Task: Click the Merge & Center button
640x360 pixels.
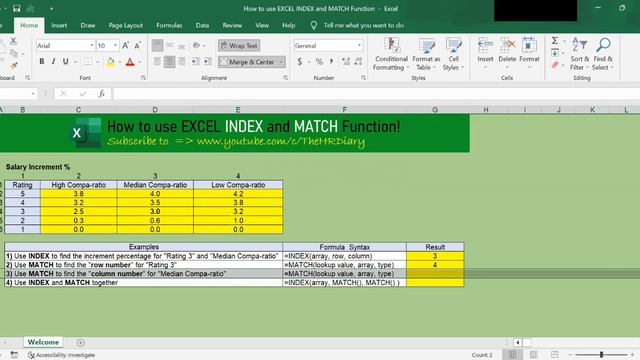Action: click(248, 62)
